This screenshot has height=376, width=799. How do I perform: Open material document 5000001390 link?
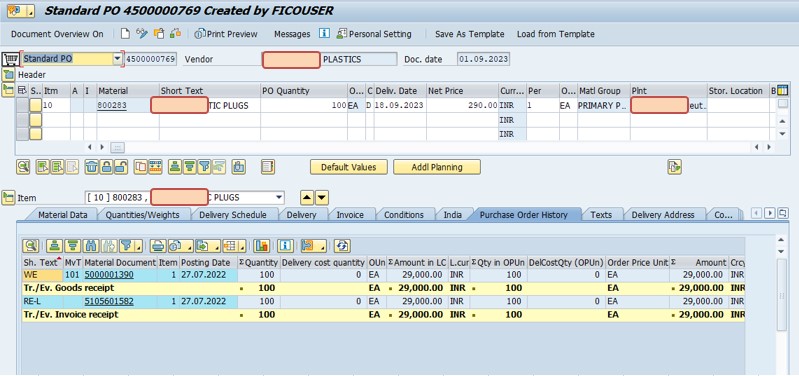pos(109,275)
